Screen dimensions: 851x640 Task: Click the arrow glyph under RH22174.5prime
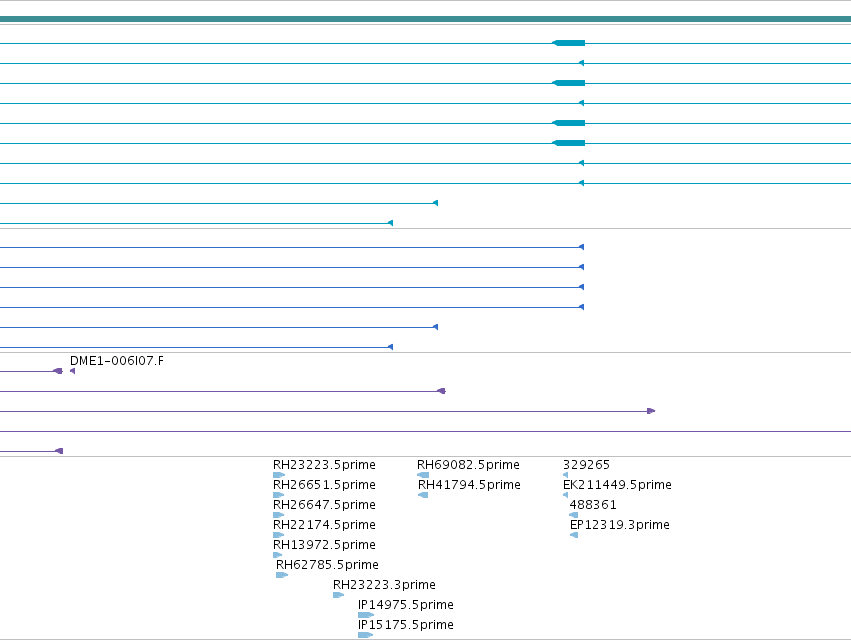click(278, 535)
